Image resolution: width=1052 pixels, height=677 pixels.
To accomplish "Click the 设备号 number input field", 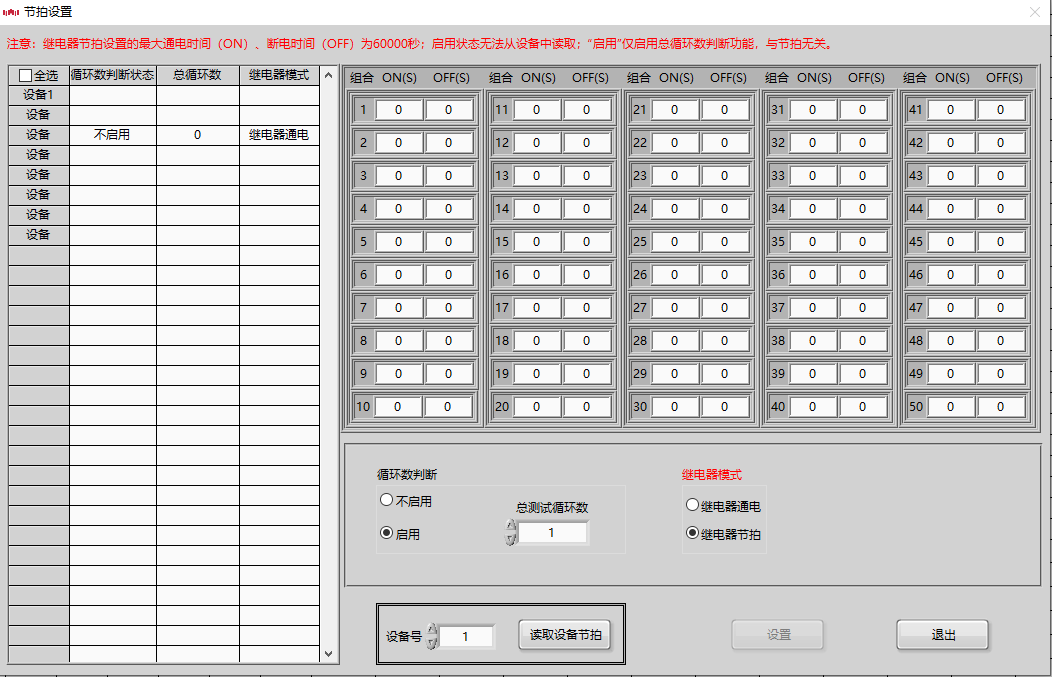I will [466, 636].
